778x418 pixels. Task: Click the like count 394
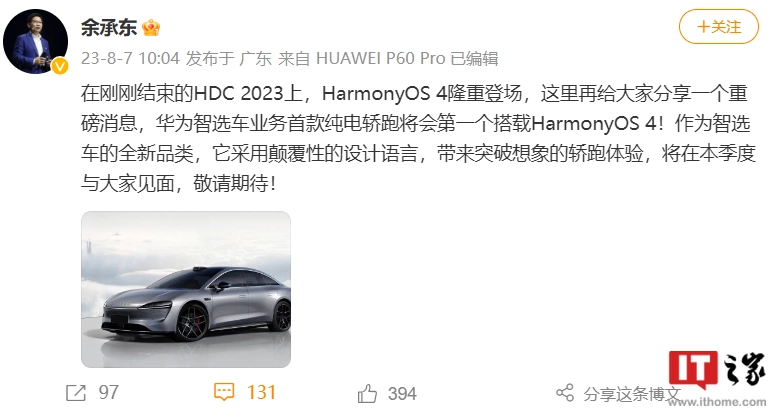tap(402, 394)
